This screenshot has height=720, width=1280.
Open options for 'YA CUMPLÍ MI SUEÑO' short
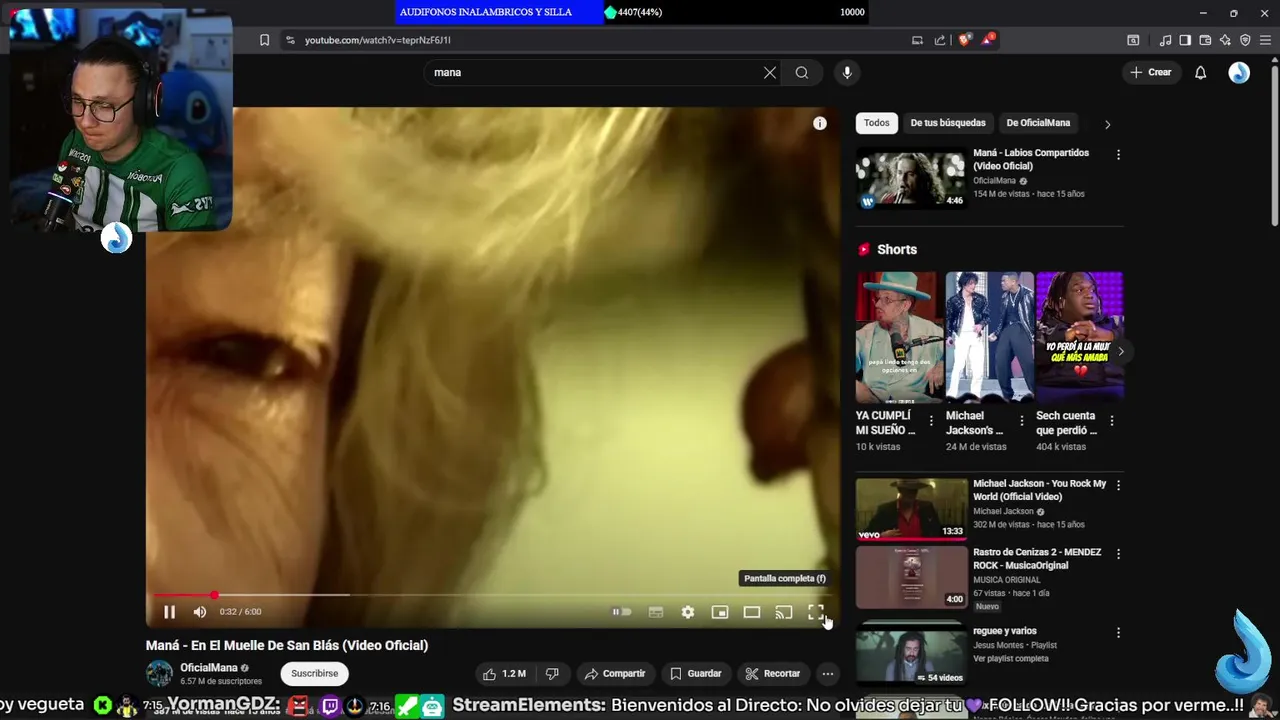(x=932, y=421)
